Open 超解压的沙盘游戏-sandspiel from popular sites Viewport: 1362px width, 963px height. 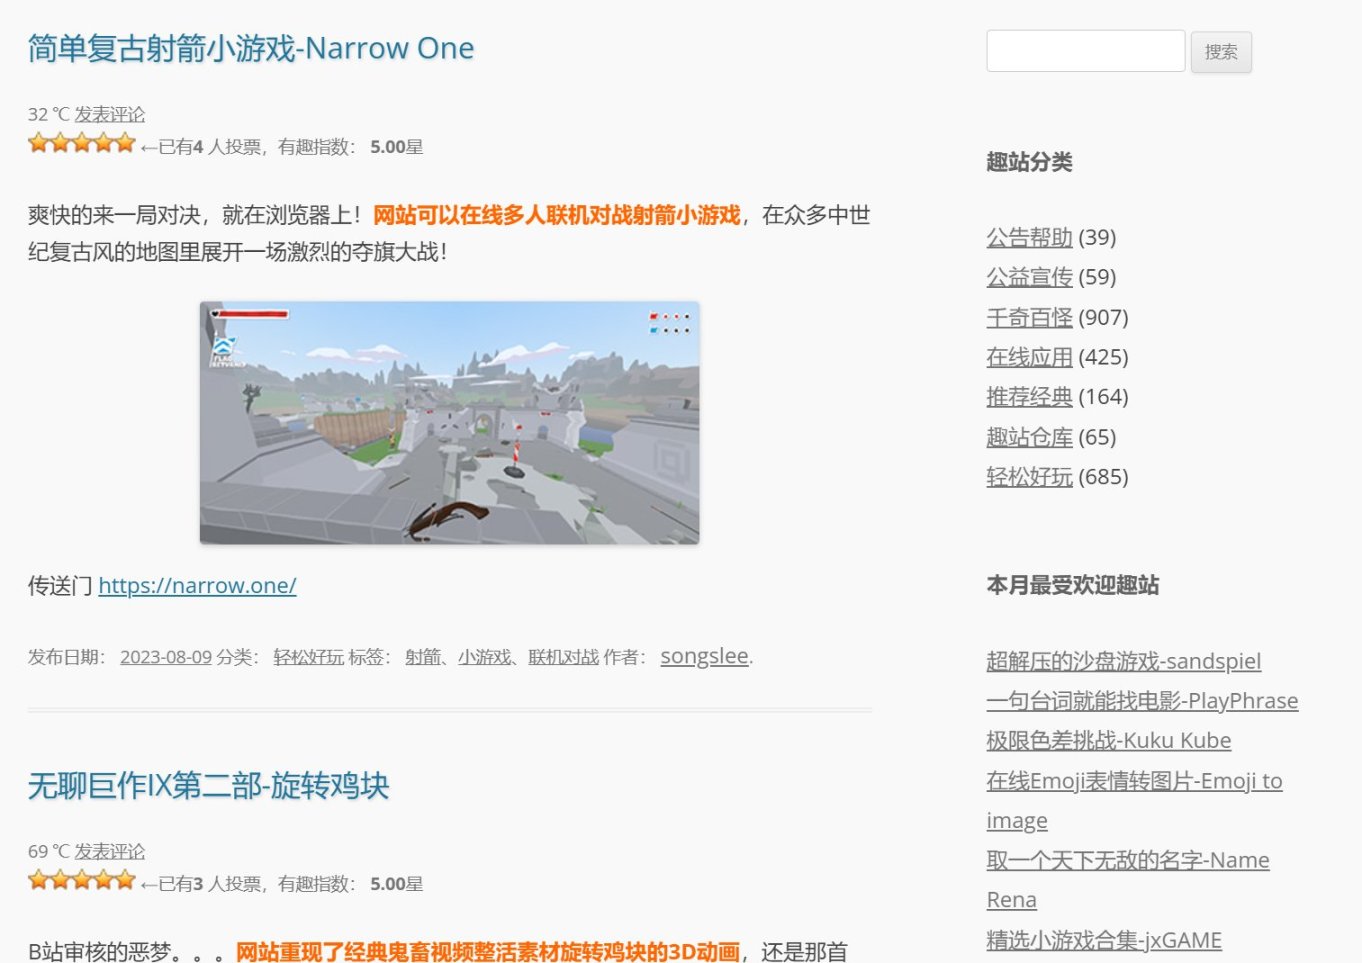coord(1123,661)
